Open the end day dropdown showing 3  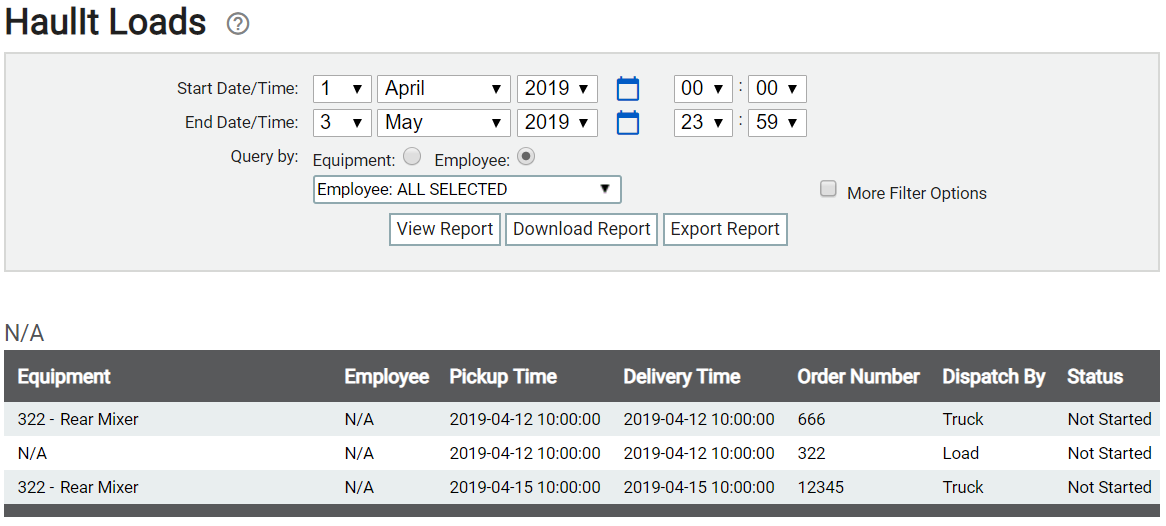click(x=342, y=123)
